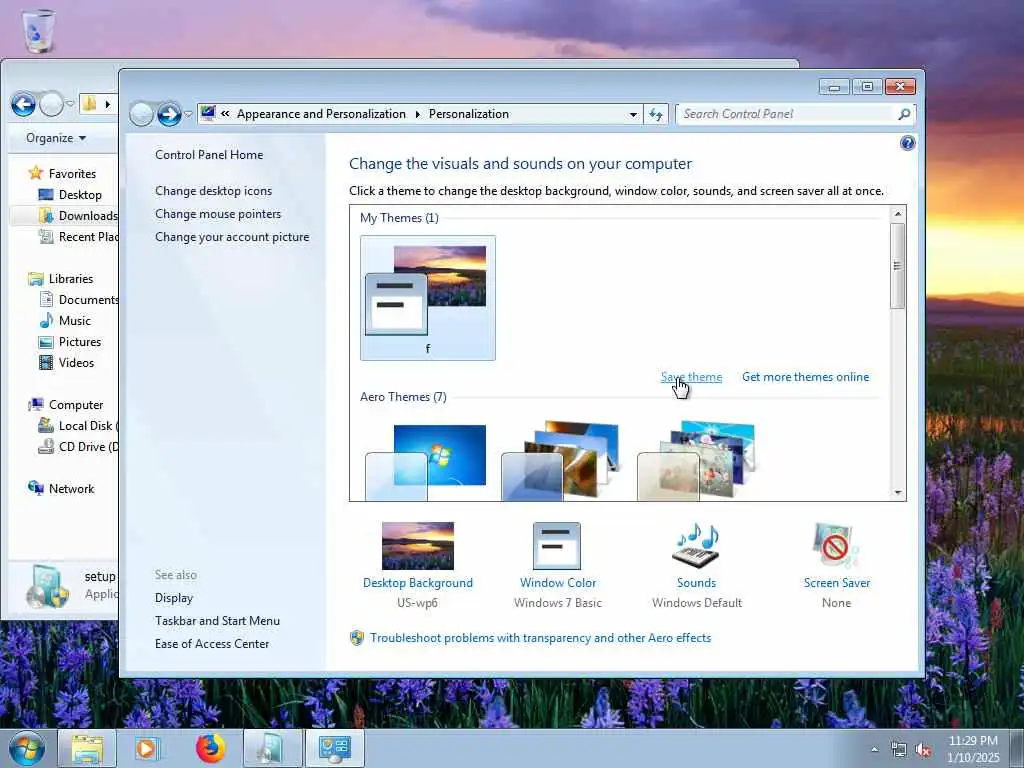Open Troubleshoot problems with transparency link
Image resolution: width=1024 pixels, height=768 pixels.
point(540,638)
